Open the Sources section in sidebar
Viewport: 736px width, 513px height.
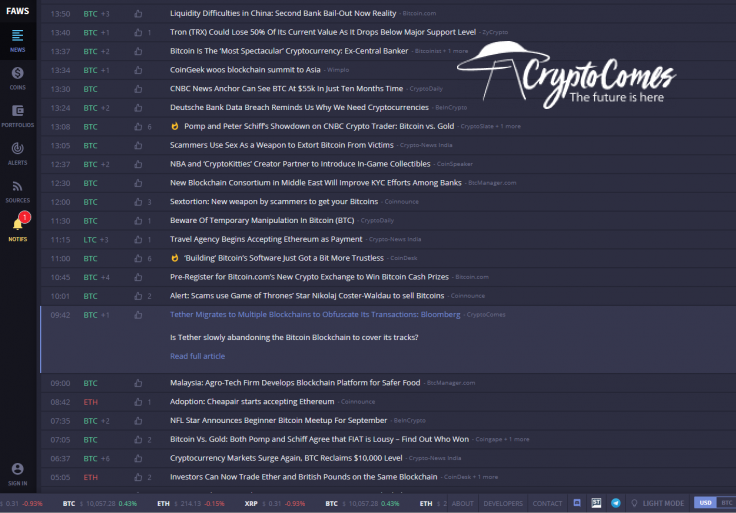(x=17, y=191)
